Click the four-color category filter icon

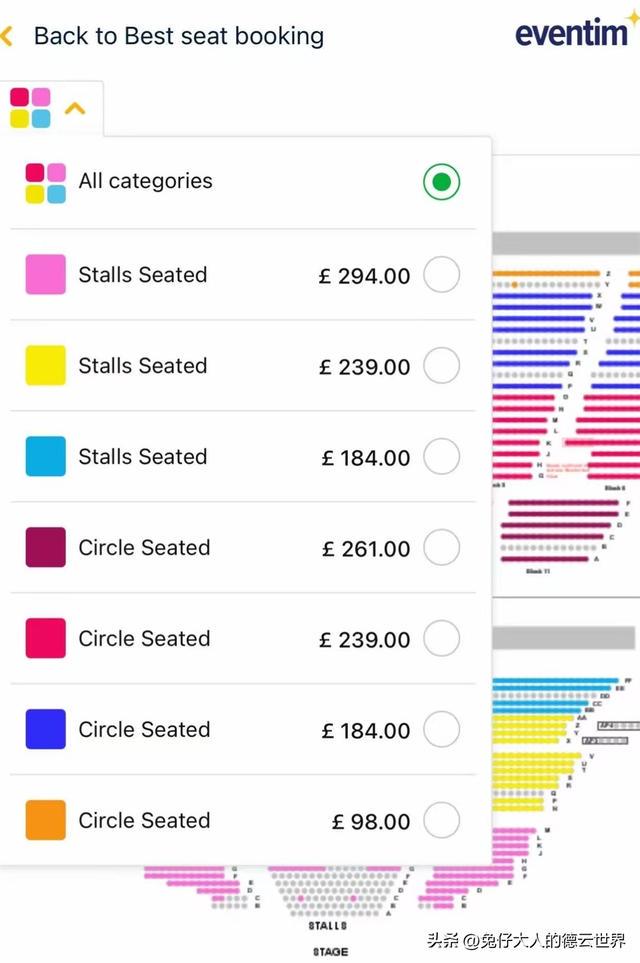[x=30, y=108]
